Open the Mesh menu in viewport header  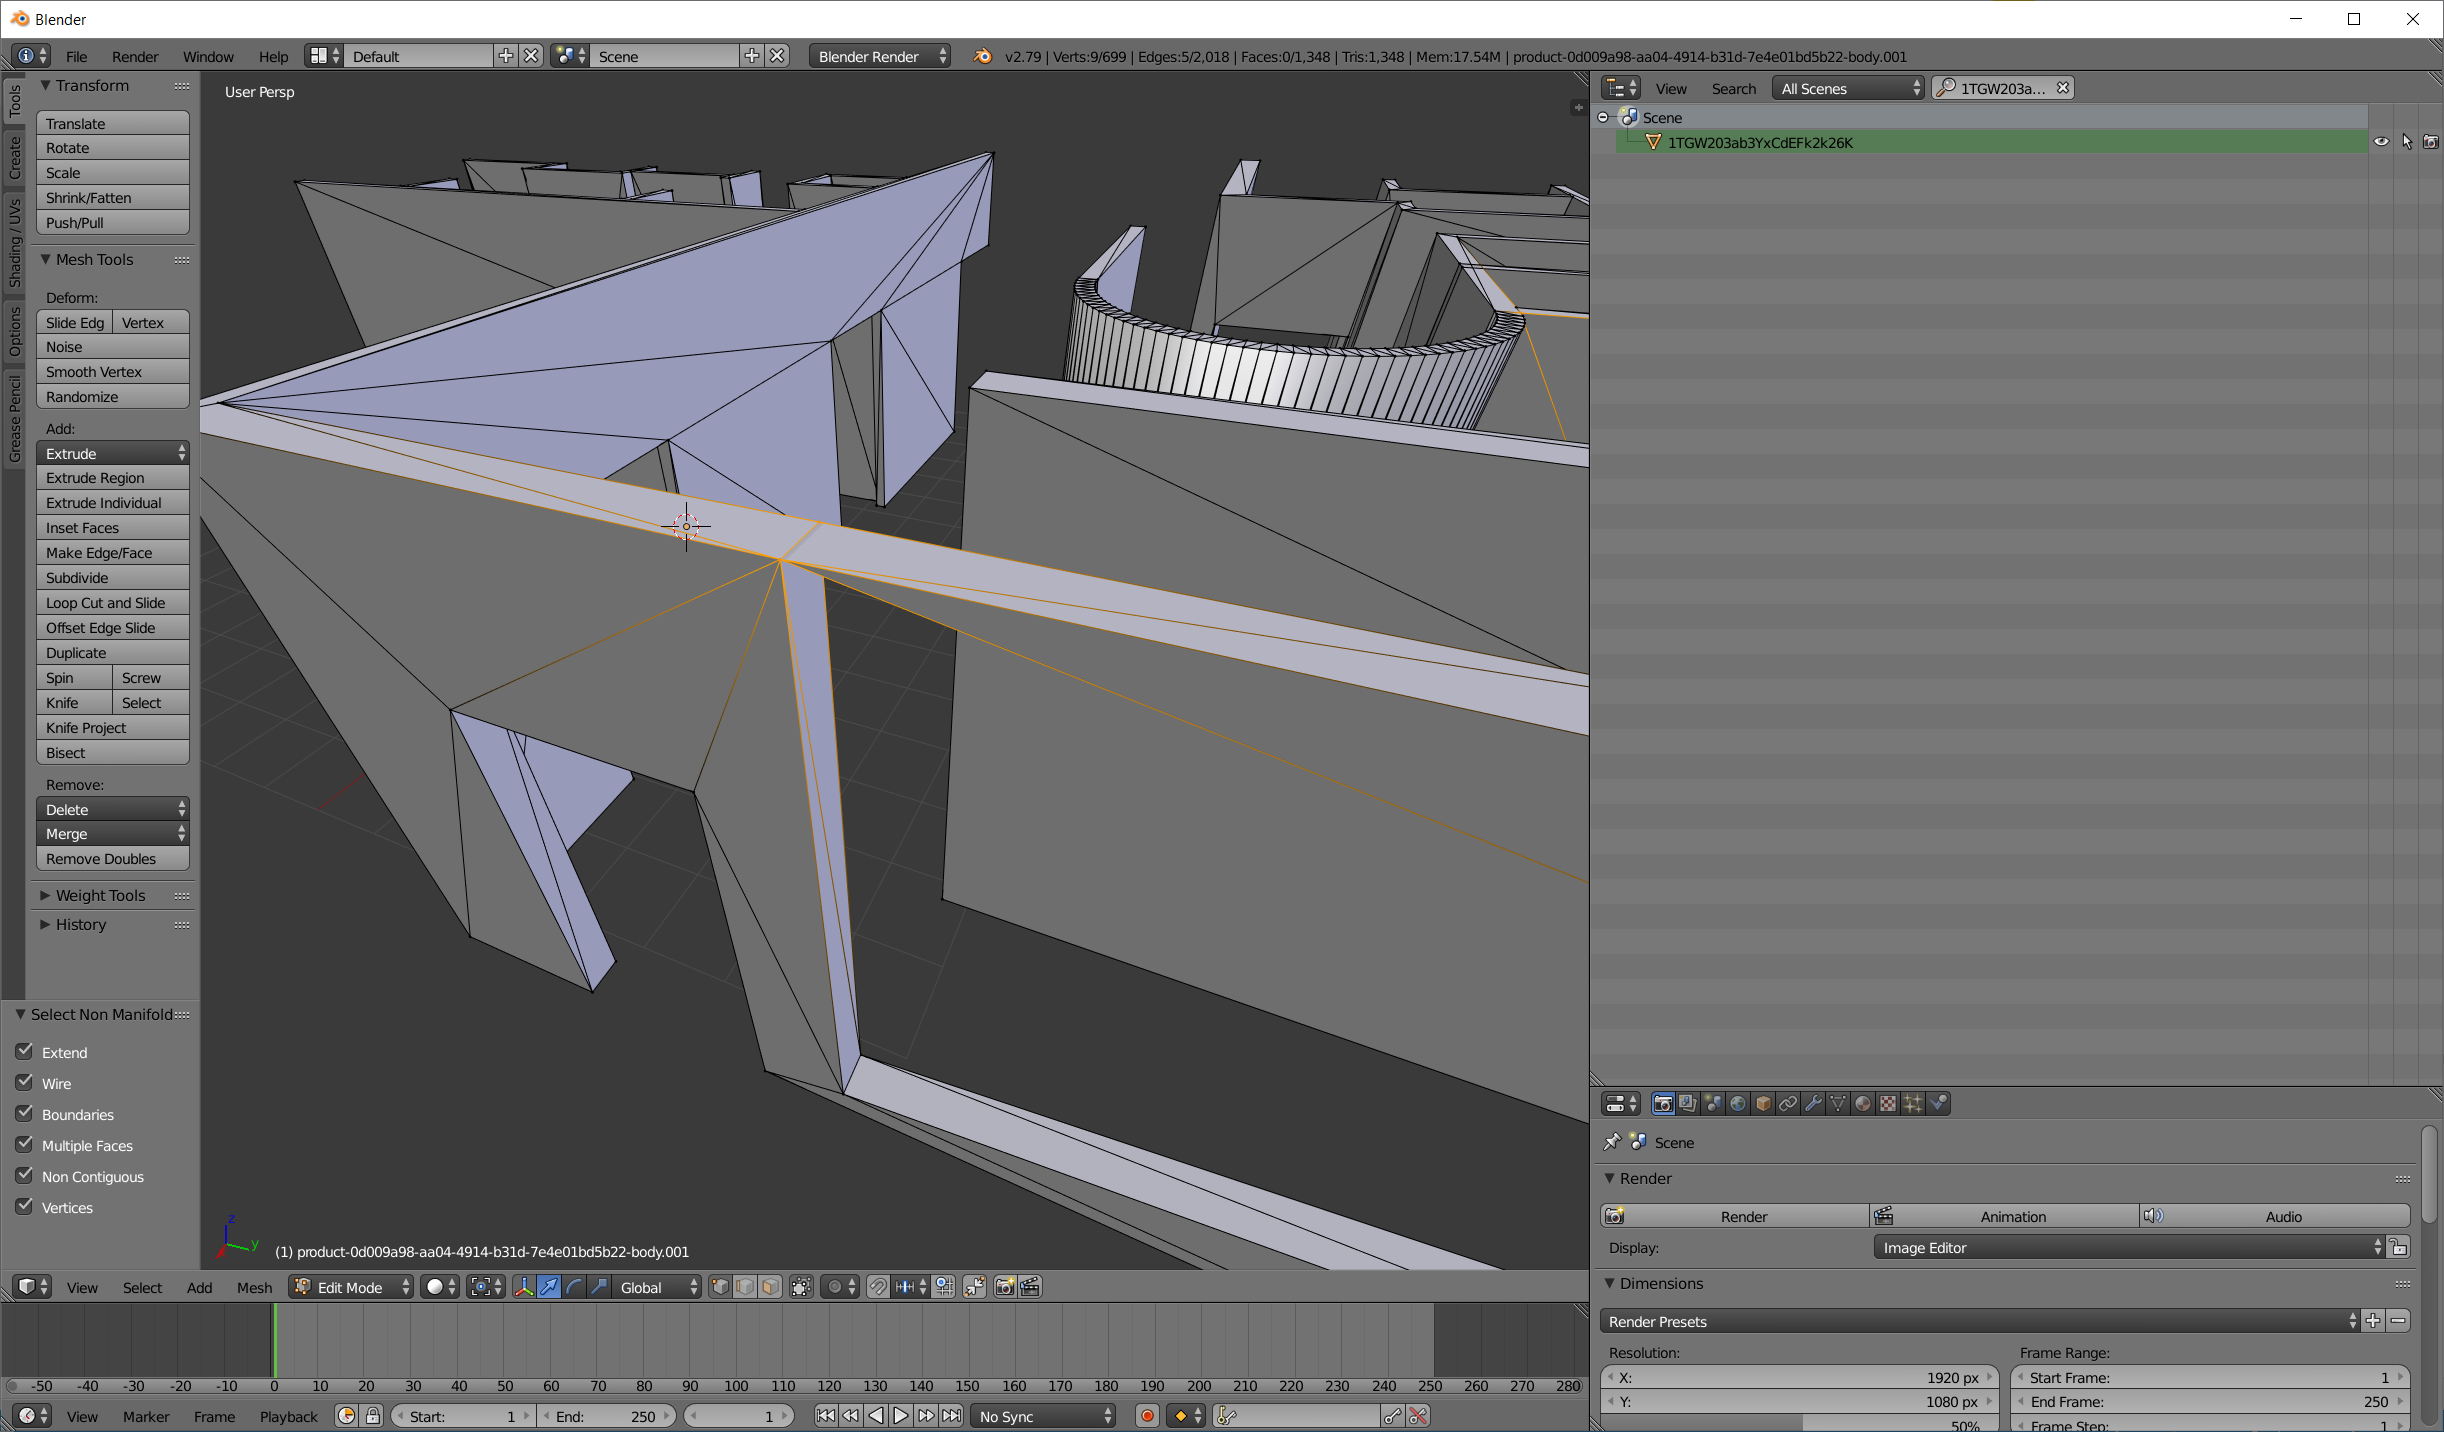click(x=254, y=1287)
